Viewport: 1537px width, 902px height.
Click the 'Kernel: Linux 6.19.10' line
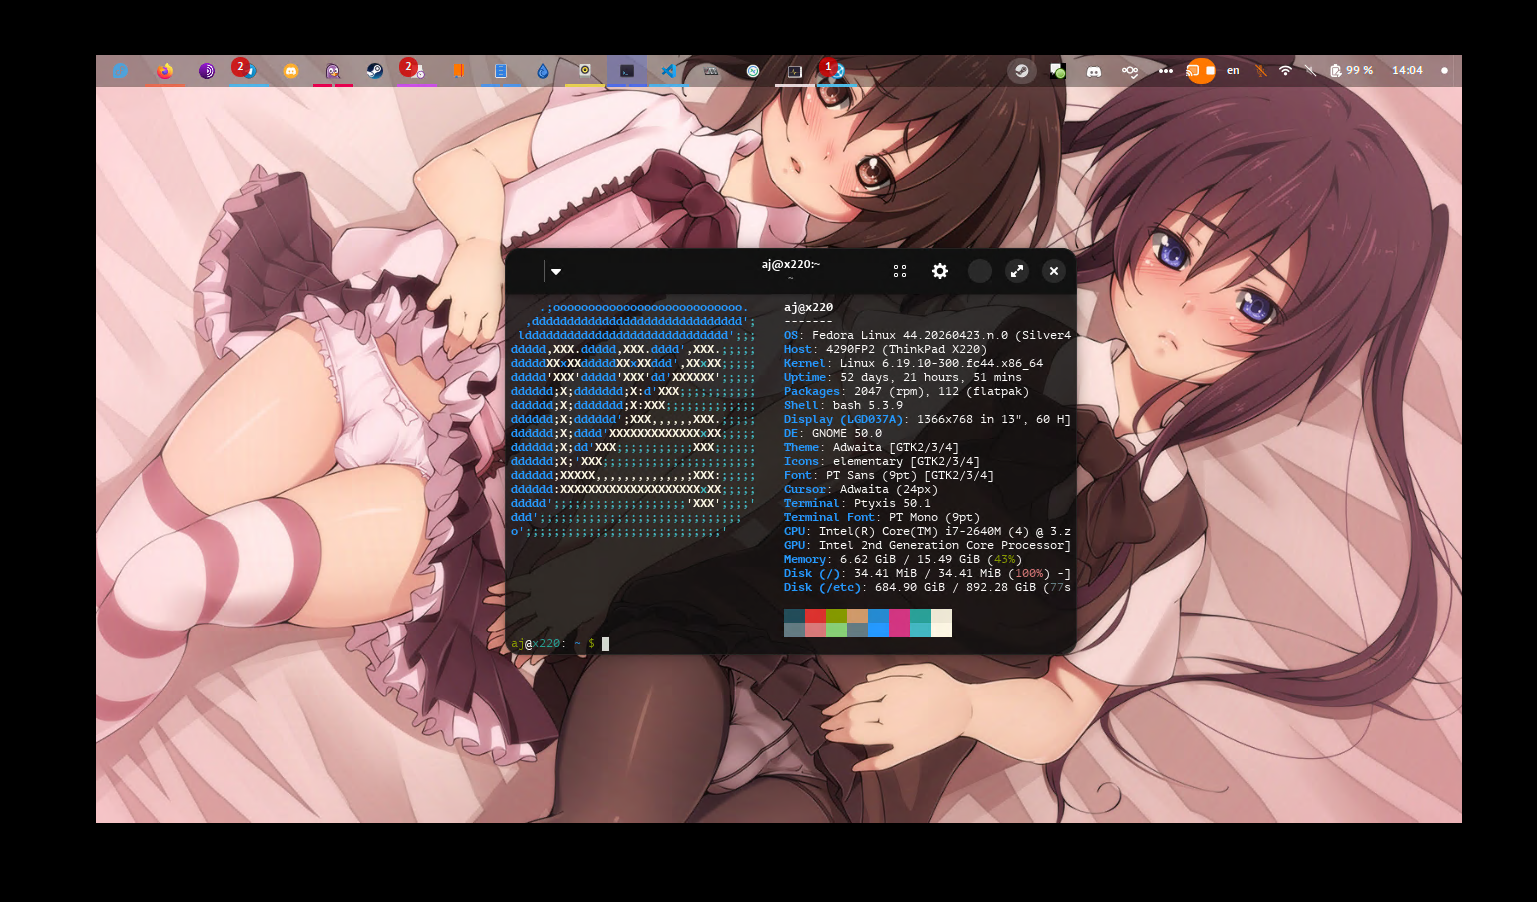tap(913, 363)
